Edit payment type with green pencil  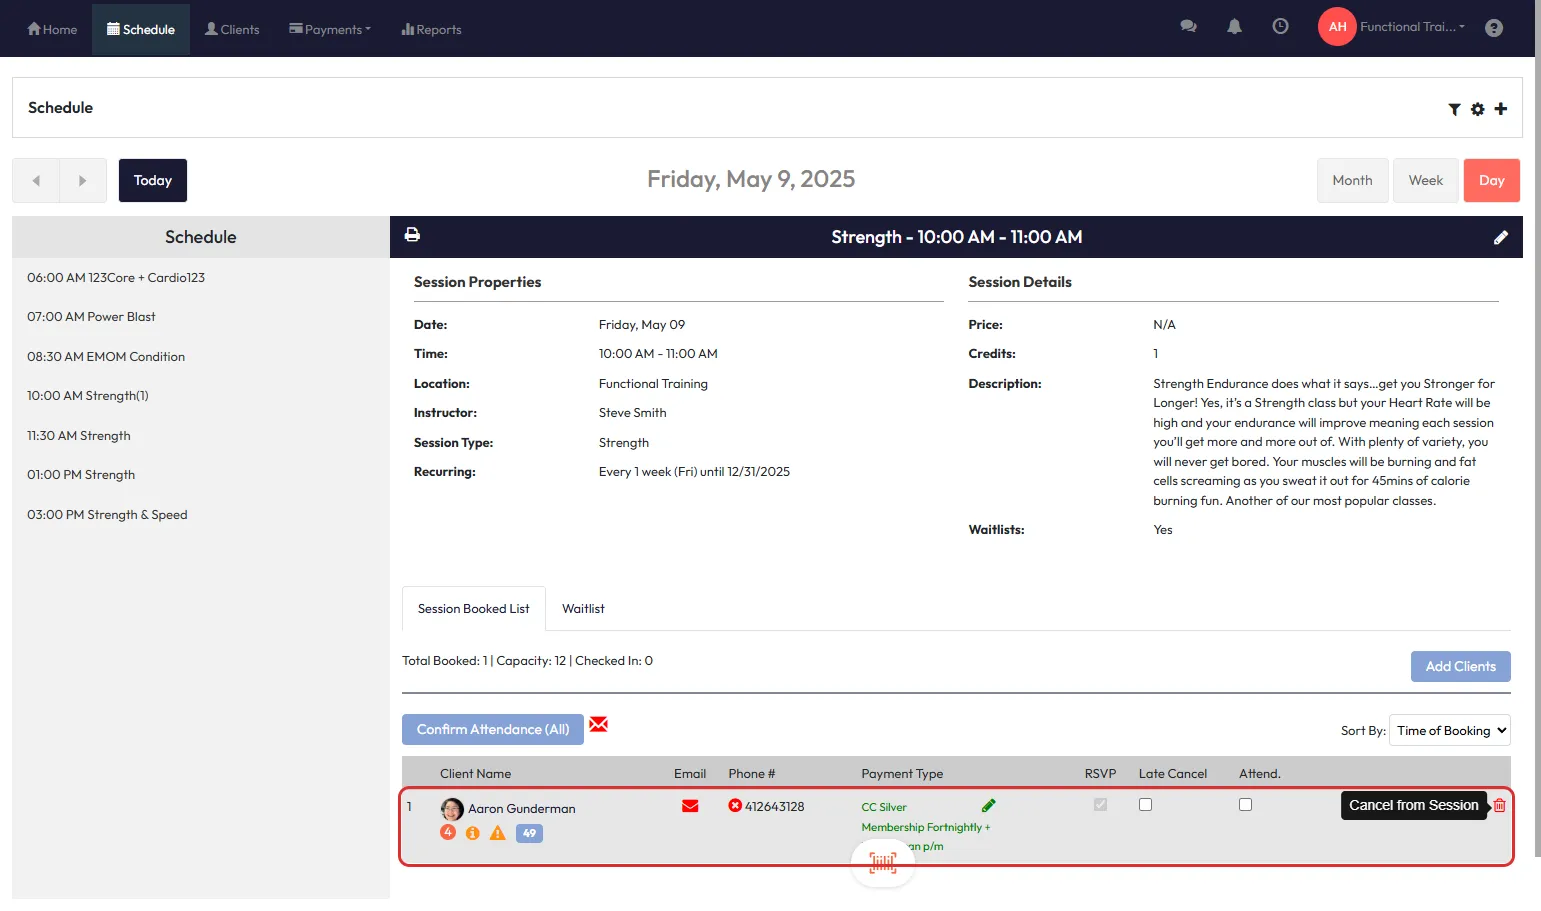pos(988,806)
